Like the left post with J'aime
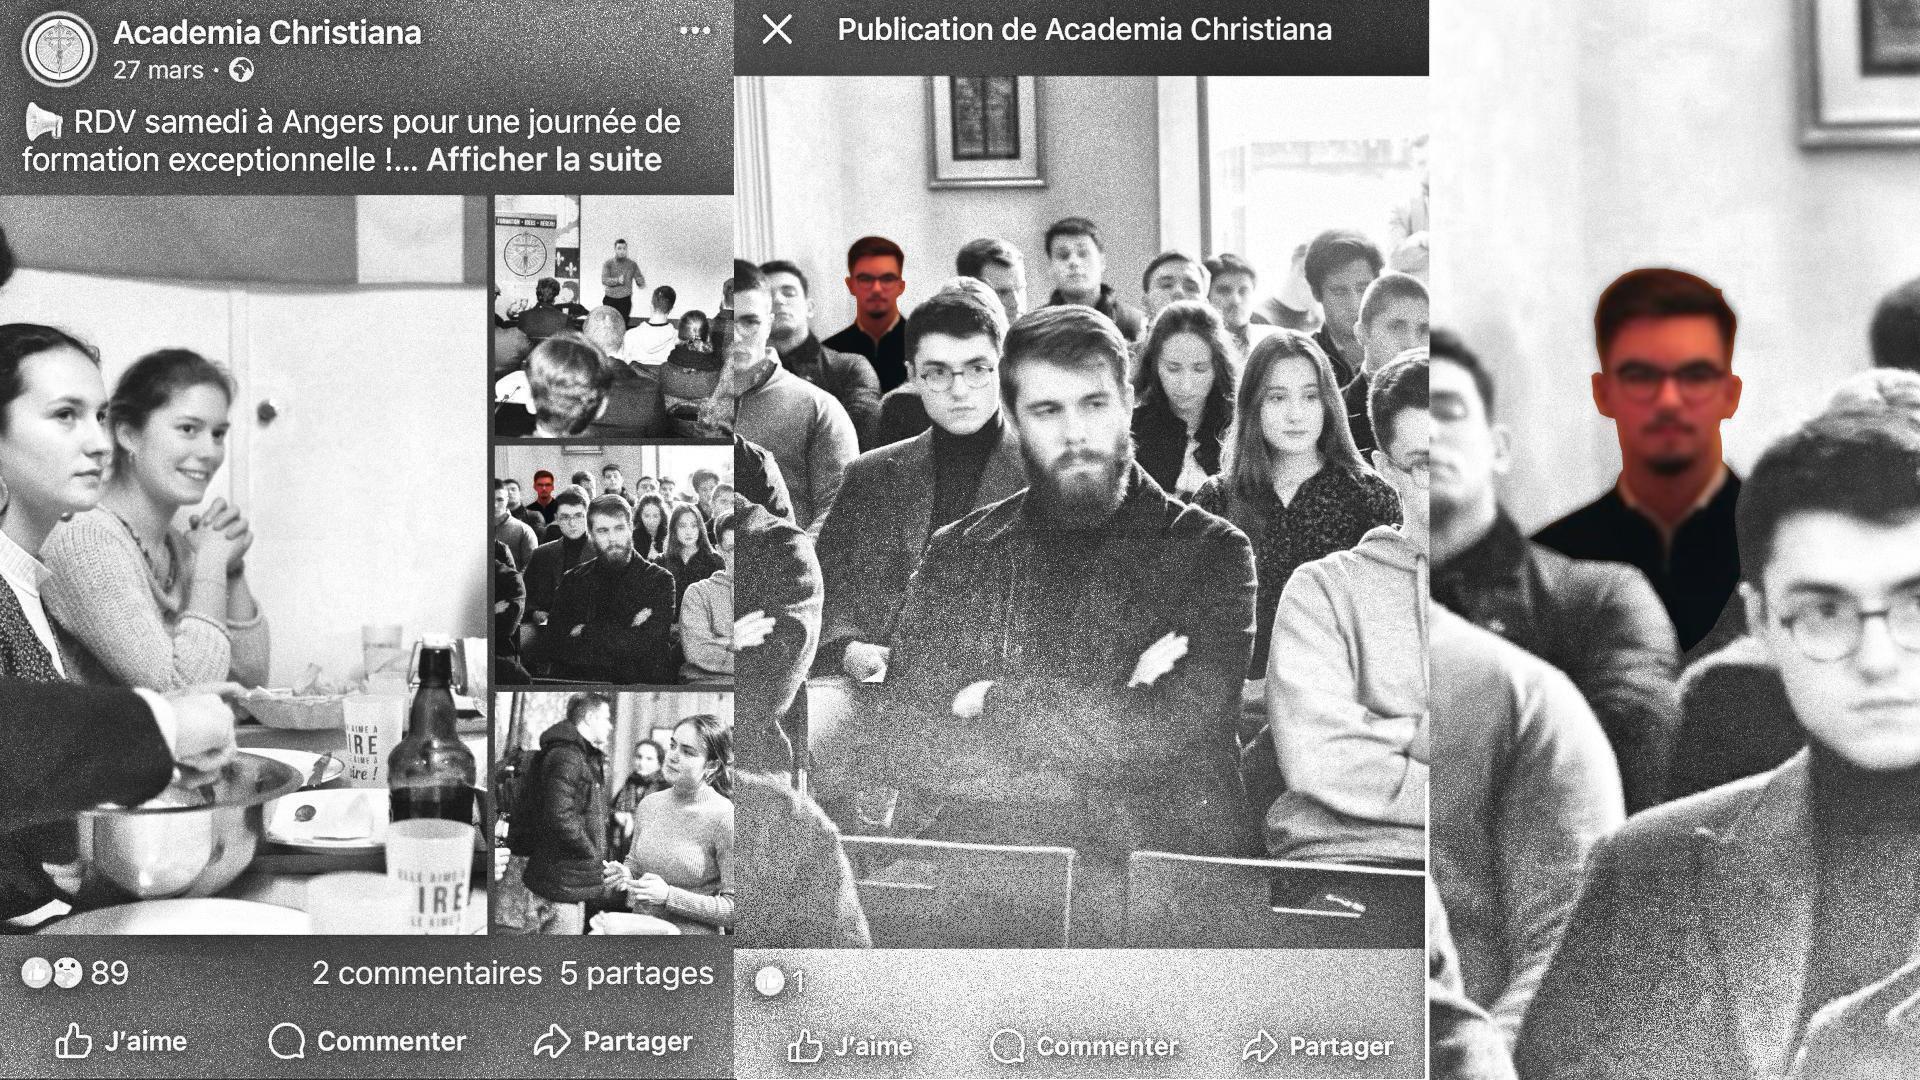The width and height of the screenshot is (1920, 1080). pos(121,1041)
